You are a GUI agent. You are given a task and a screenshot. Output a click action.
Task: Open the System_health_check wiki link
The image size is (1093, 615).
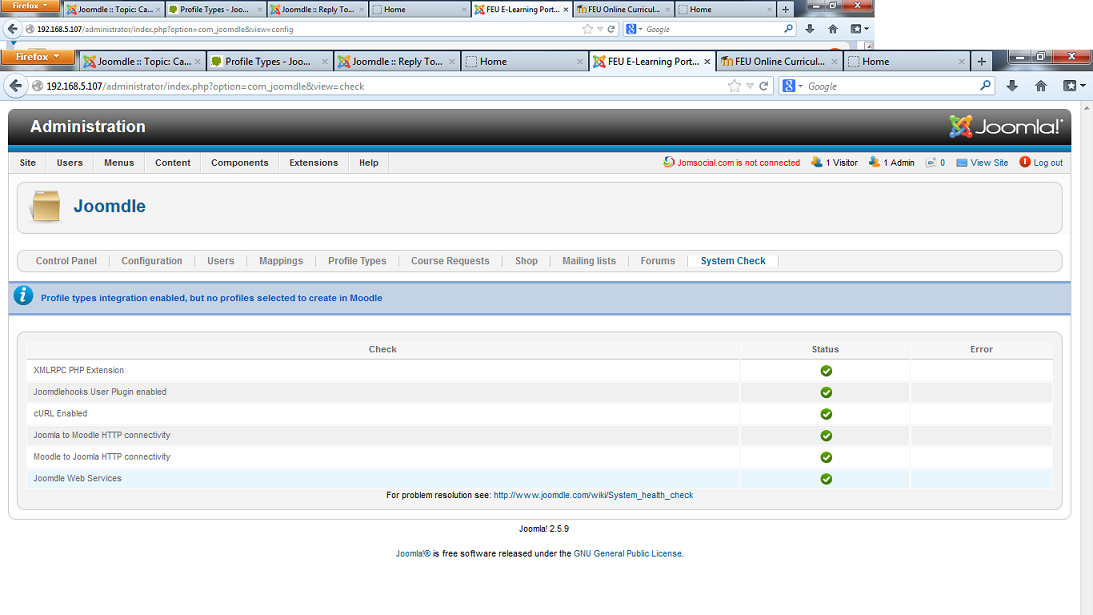[593, 495]
